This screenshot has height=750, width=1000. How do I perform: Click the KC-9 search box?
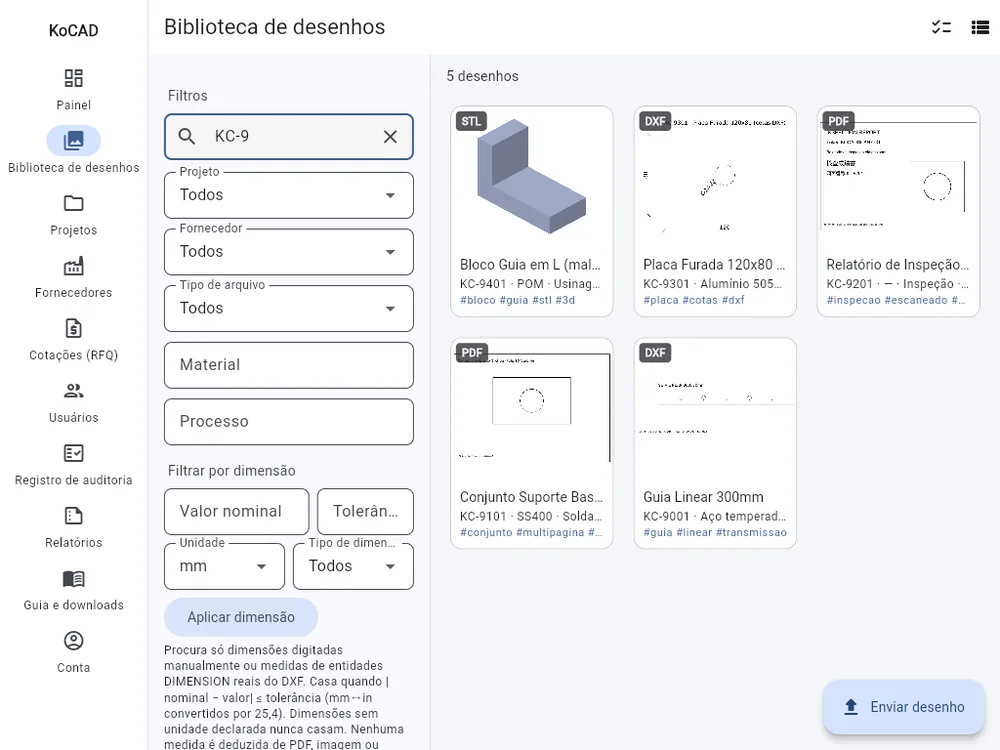[x=289, y=136]
